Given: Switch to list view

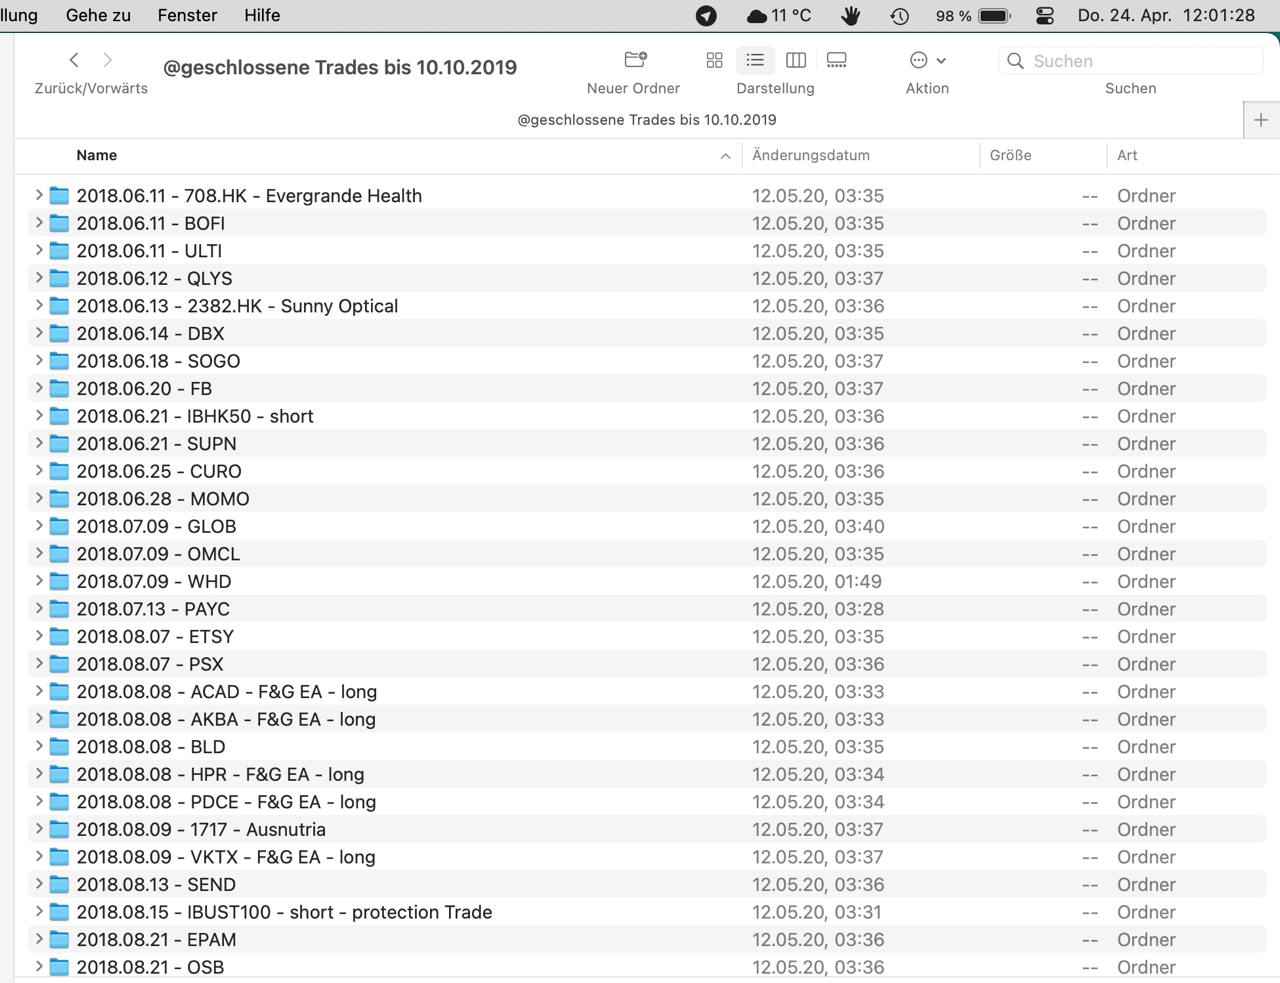Looking at the screenshot, I should pyautogui.click(x=755, y=60).
